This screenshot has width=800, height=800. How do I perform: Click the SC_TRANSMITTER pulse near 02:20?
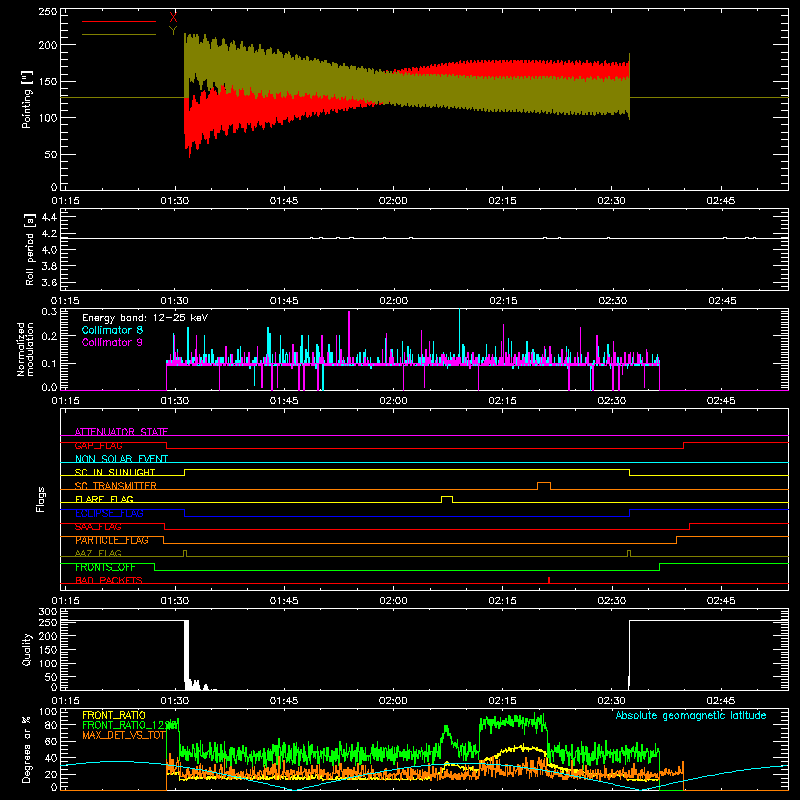pyautogui.click(x=544, y=485)
